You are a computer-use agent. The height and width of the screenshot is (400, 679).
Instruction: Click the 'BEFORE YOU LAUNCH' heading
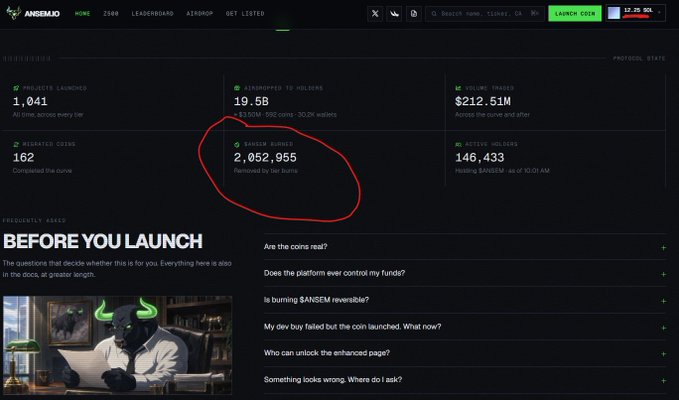tap(103, 242)
